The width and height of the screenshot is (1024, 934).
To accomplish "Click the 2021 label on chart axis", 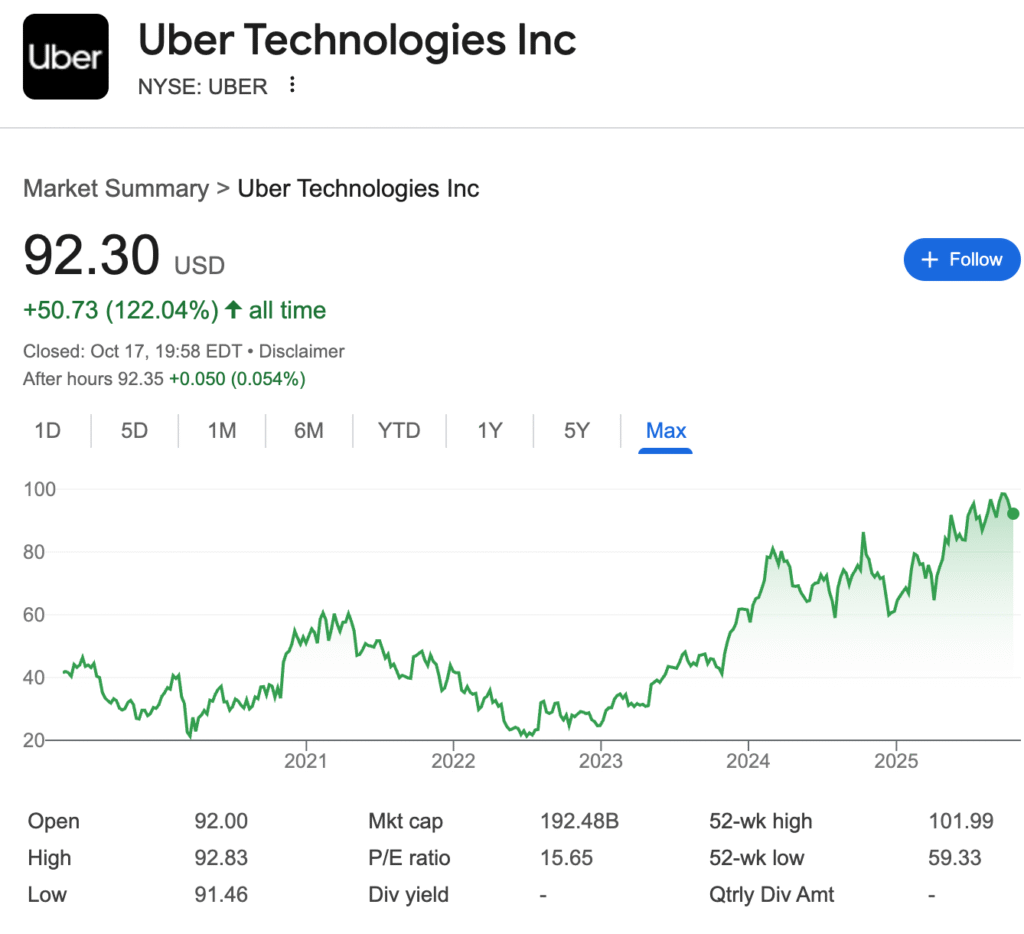I will point(305,762).
